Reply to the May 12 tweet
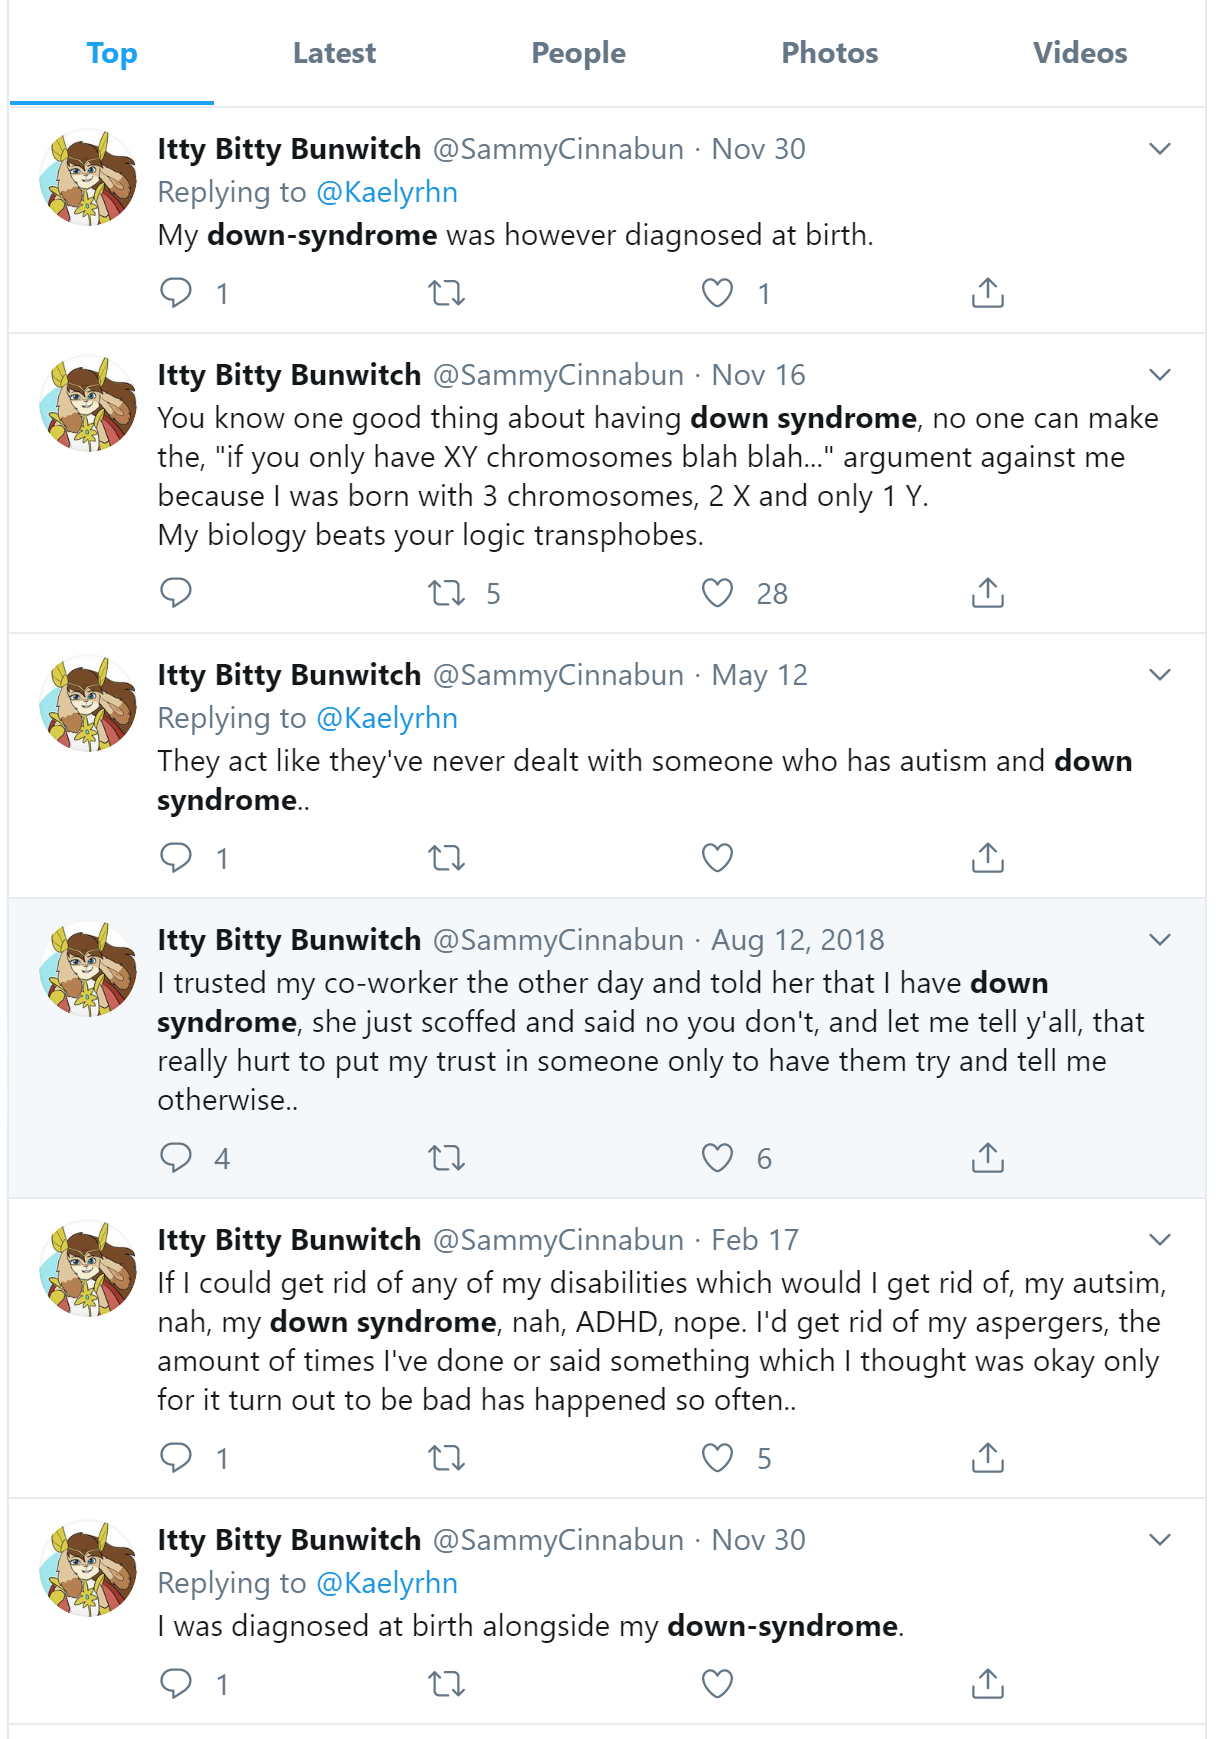Screen dimensions: 1217x1739 click(176, 858)
